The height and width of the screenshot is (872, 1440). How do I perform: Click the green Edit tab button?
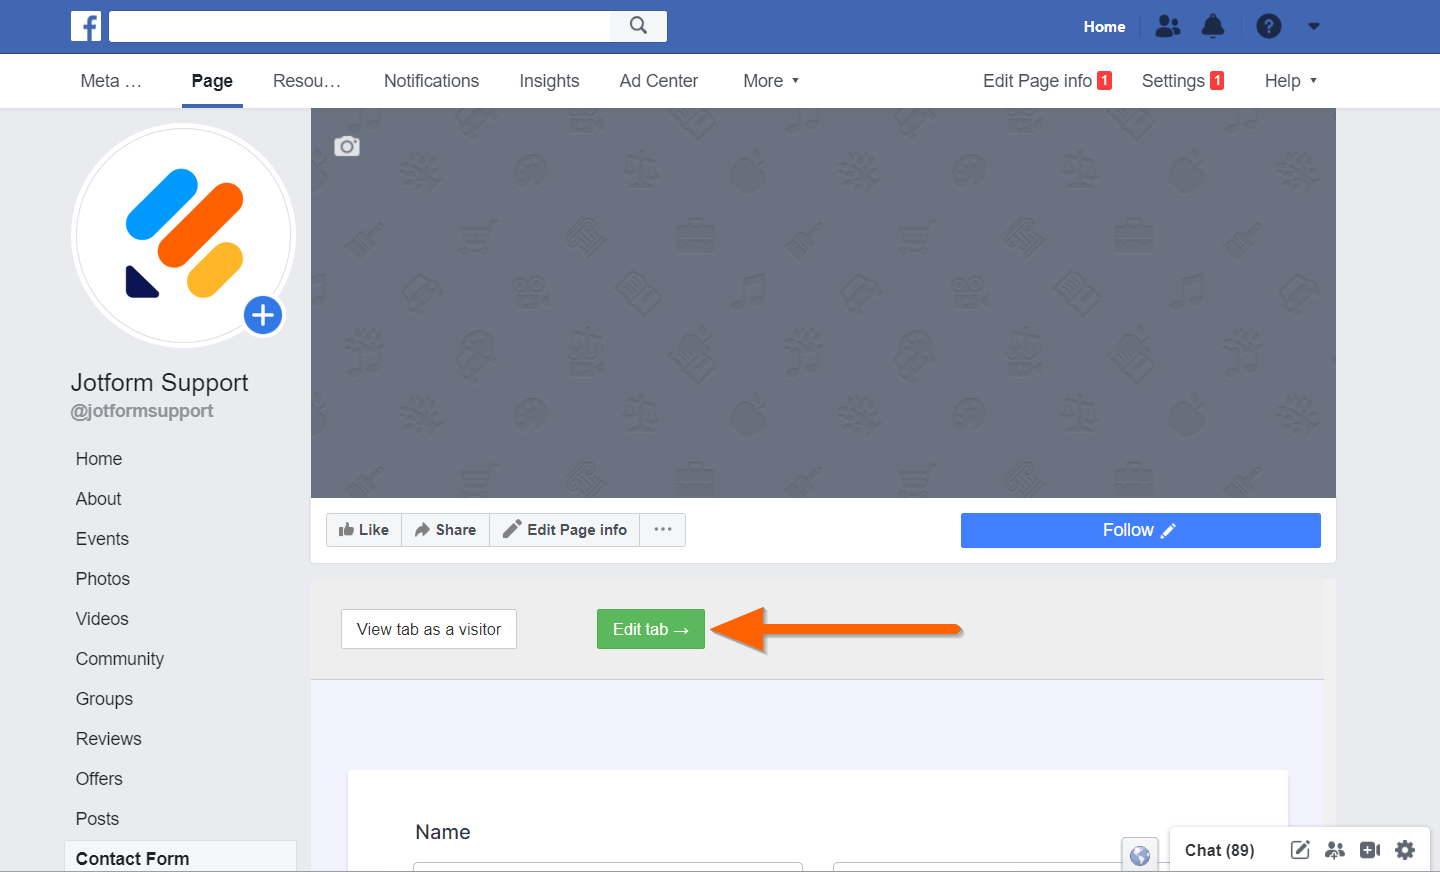click(x=651, y=629)
